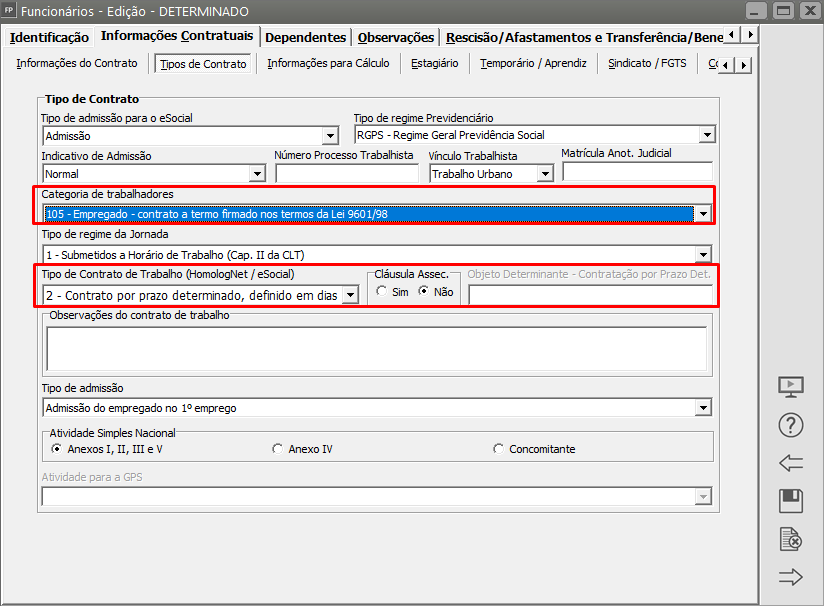Open the Estagiário sub-tab
Viewport: 824px width, 606px height.
(434, 63)
